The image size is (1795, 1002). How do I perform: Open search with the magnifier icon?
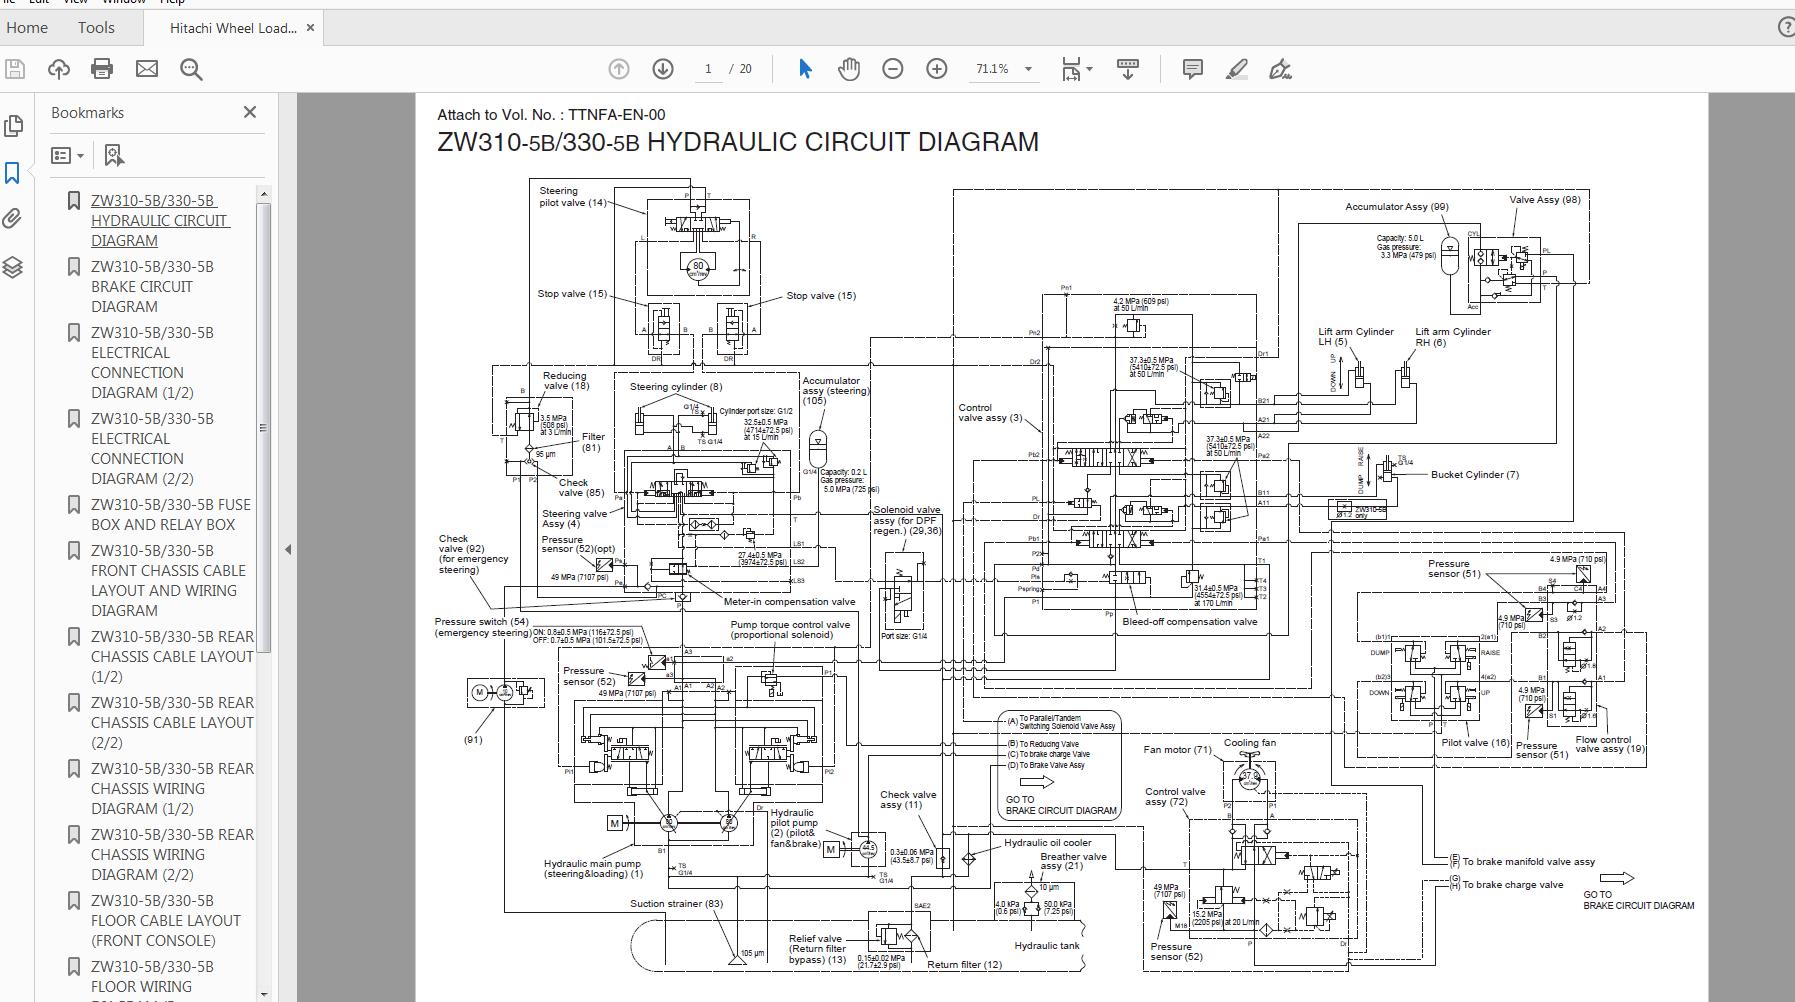[190, 69]
